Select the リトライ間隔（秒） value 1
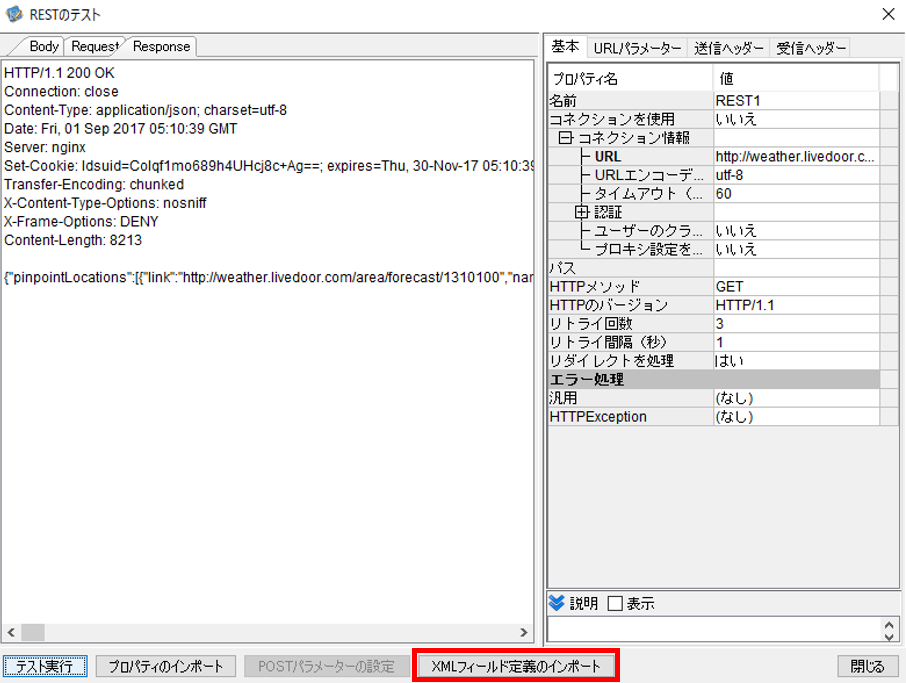This screenshot has height=683, width=906. click(x=796, y=342)
